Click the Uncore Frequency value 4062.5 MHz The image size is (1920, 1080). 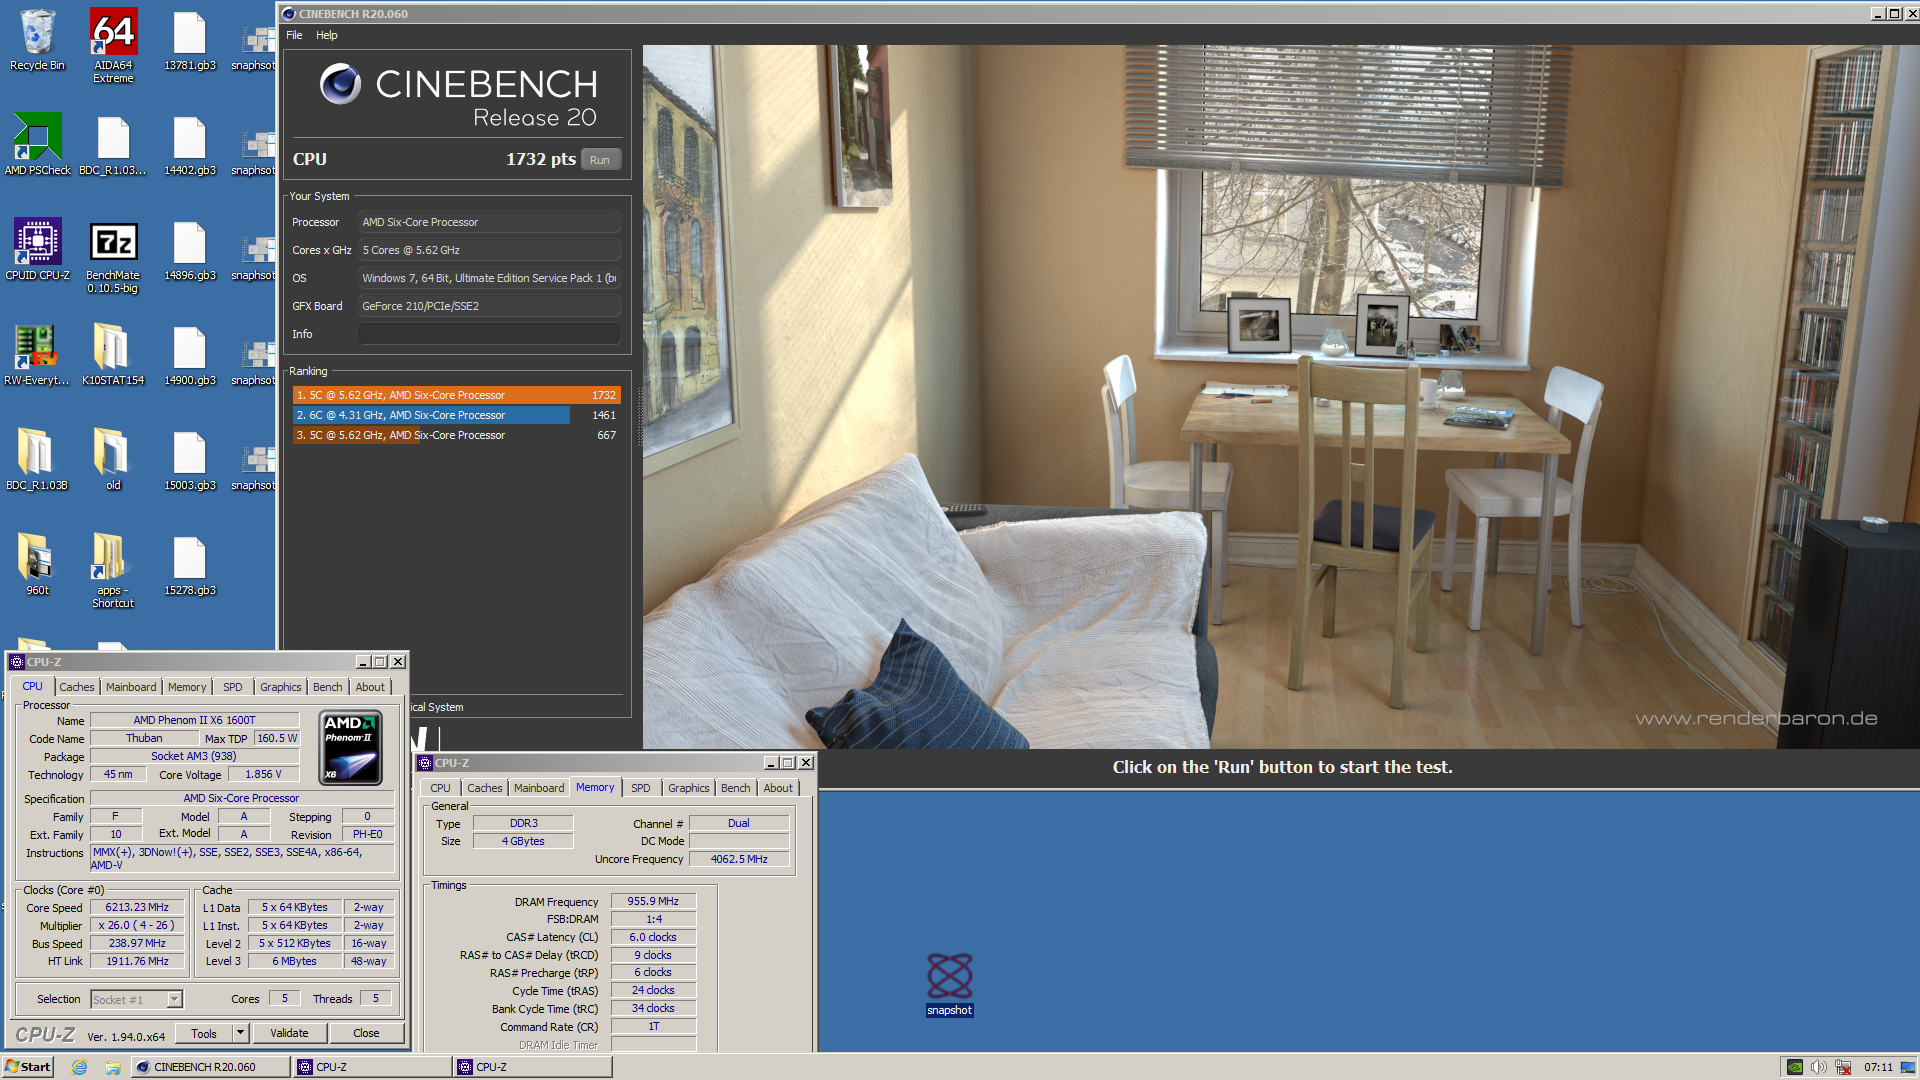(739, 859)
